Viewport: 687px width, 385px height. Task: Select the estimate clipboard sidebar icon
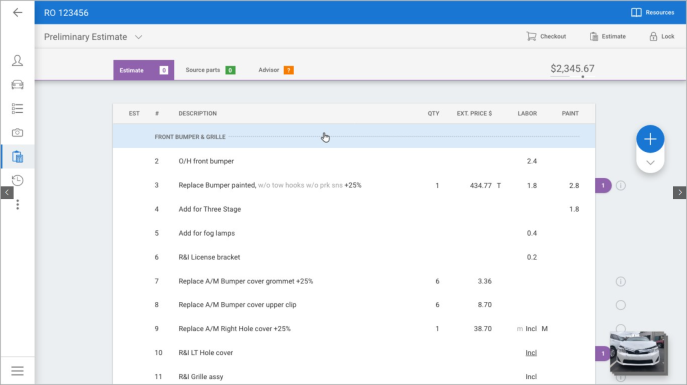18,157
